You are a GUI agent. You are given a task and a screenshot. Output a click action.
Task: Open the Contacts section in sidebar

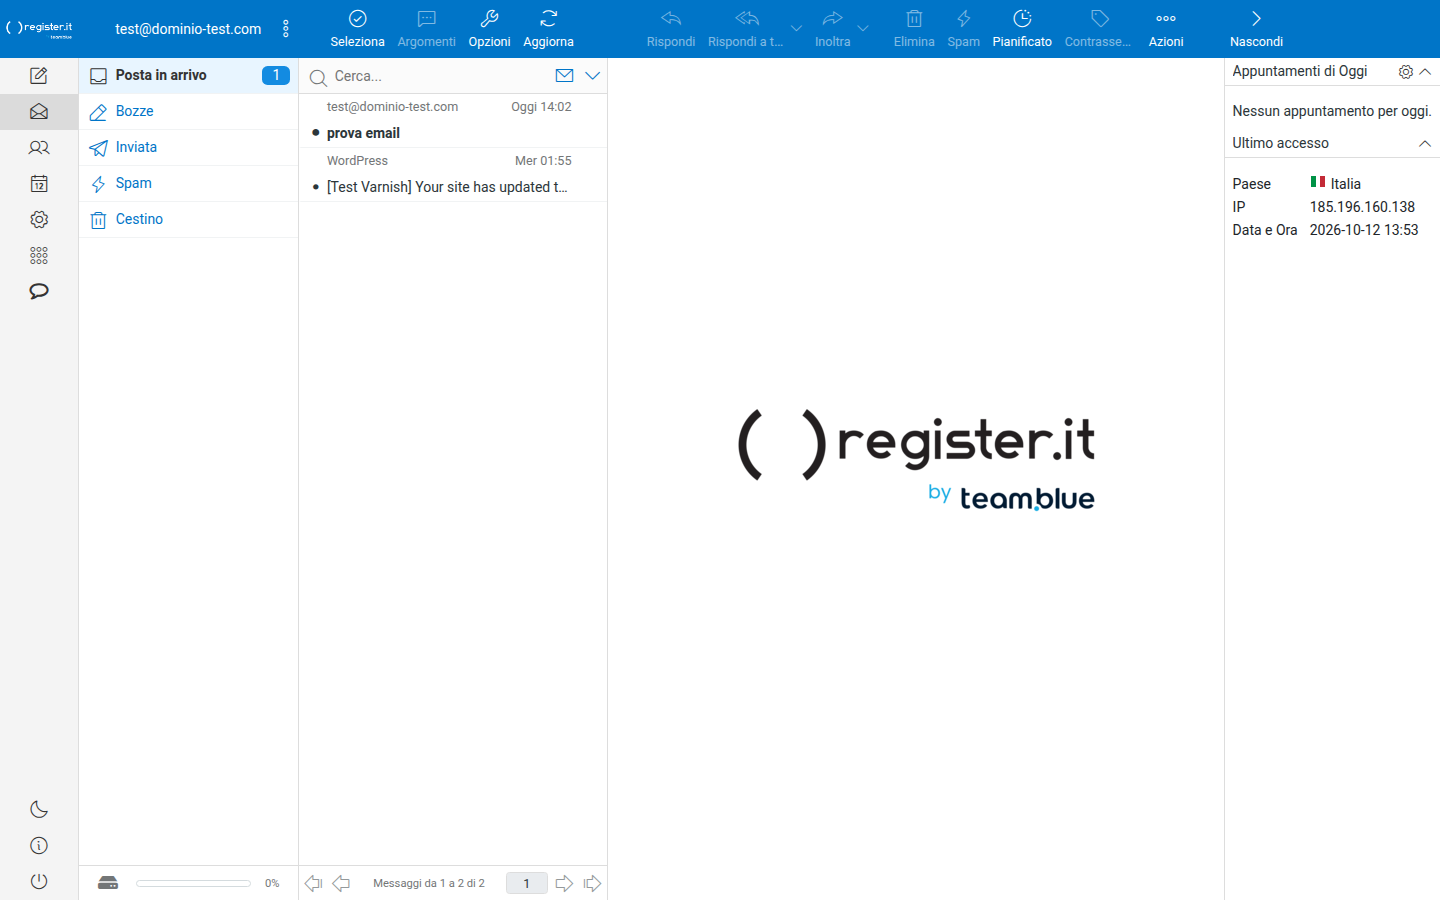39,148
